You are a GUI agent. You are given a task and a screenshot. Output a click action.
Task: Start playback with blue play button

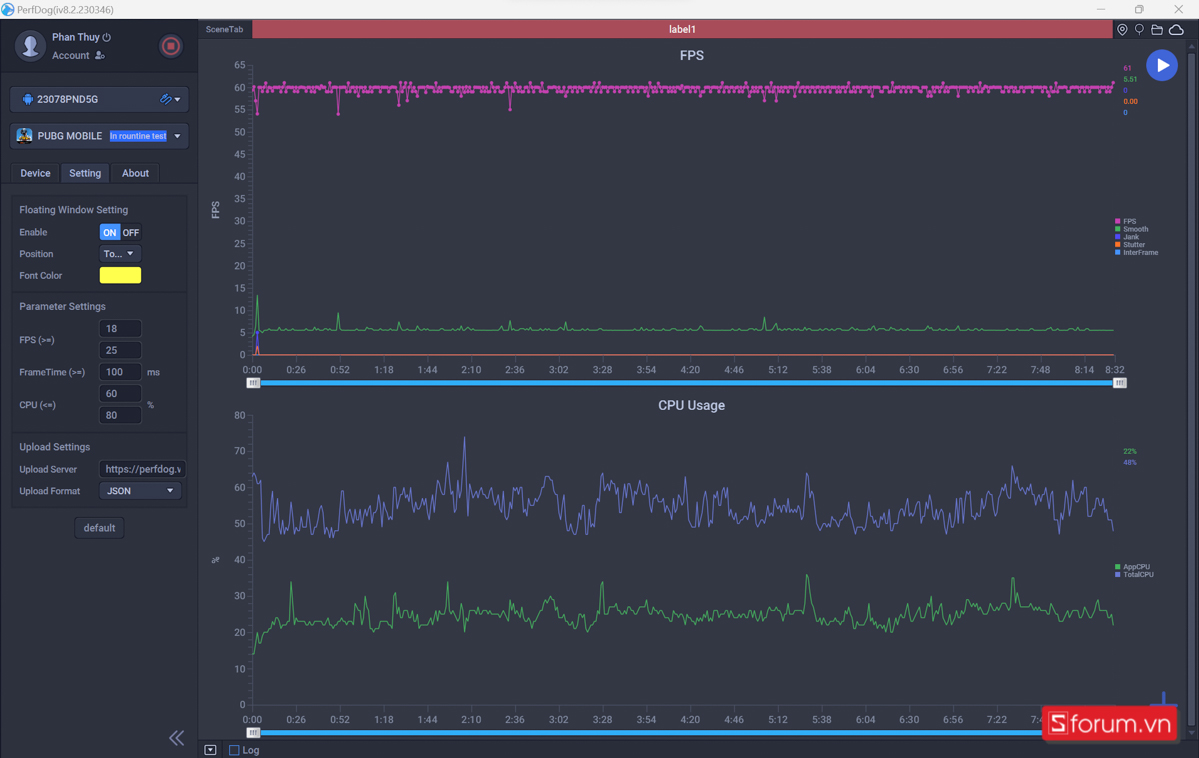[1162, 66]
